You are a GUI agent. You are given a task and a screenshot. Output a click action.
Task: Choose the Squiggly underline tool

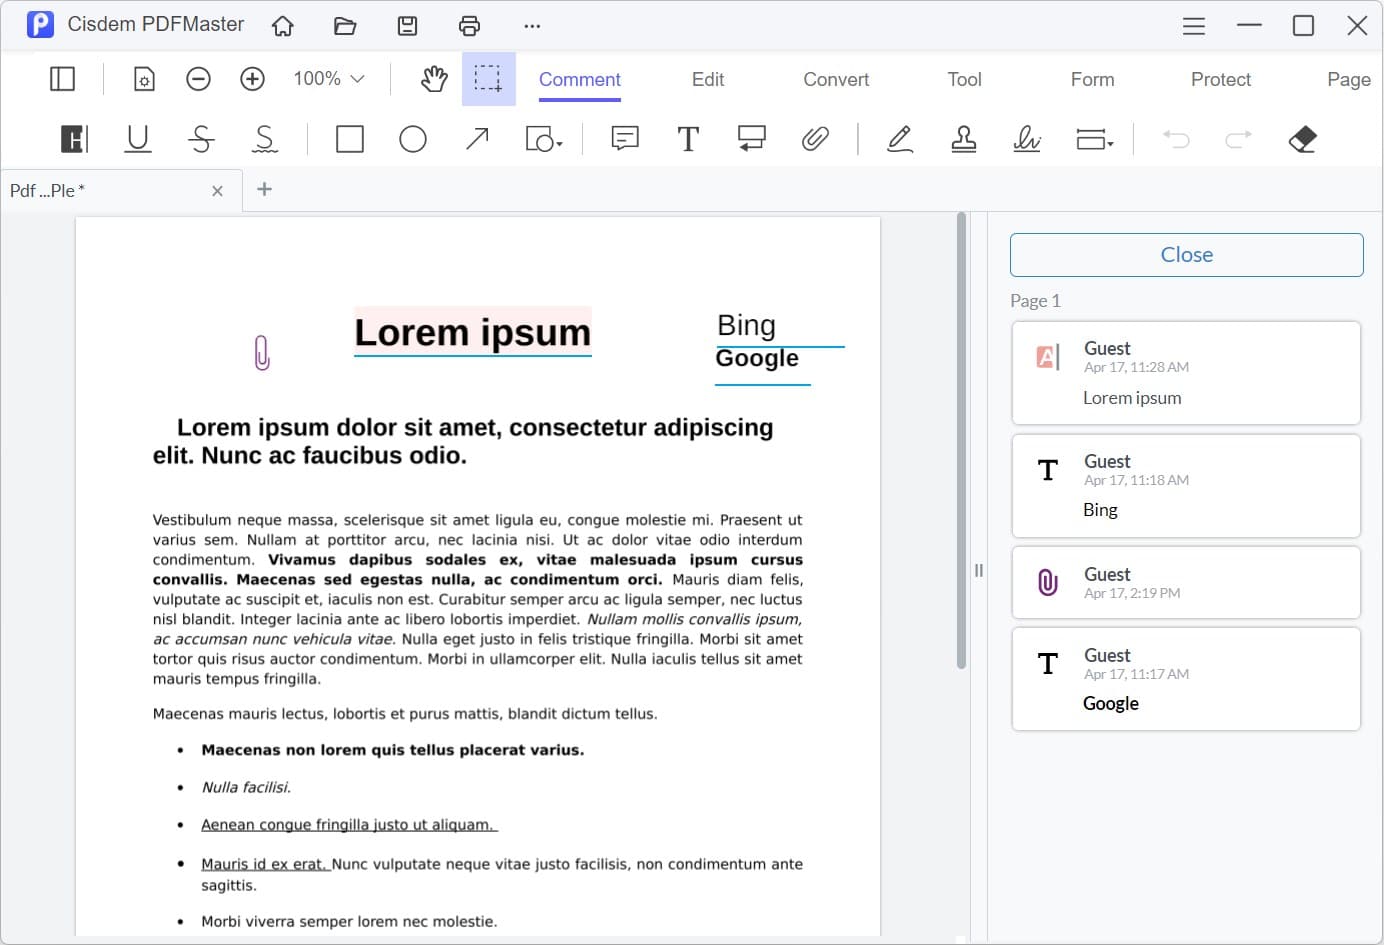click(264, 139)
